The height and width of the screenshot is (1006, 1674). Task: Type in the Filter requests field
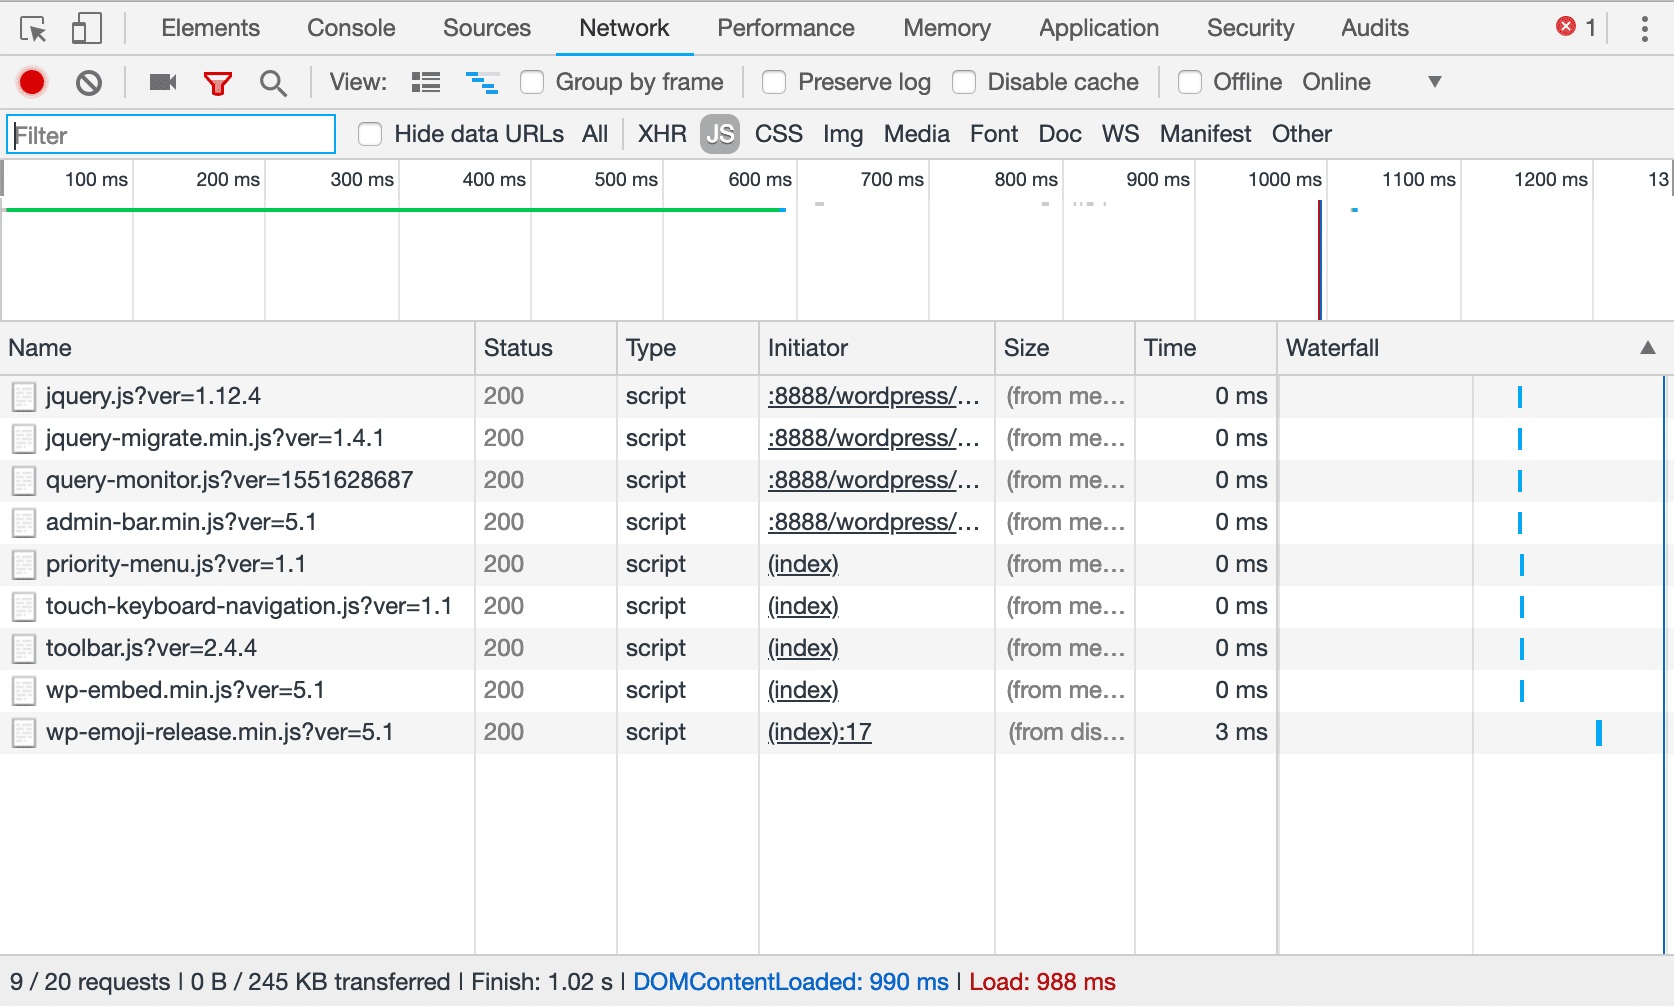(170, 133)
